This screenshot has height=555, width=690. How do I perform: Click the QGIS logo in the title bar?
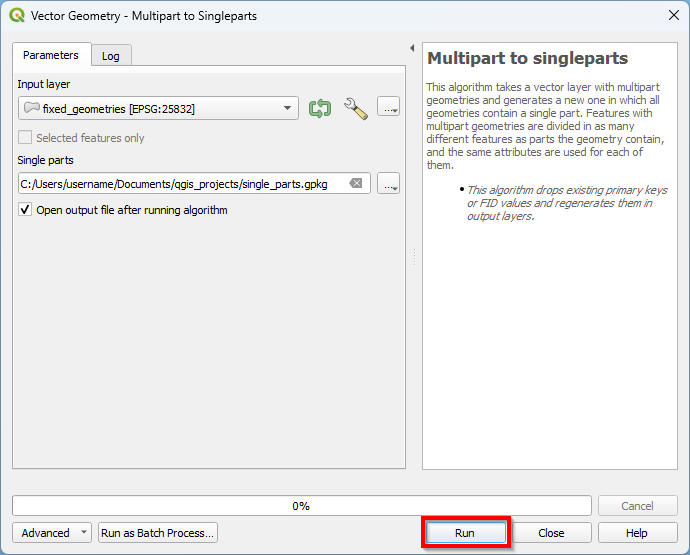pos(16,16)
